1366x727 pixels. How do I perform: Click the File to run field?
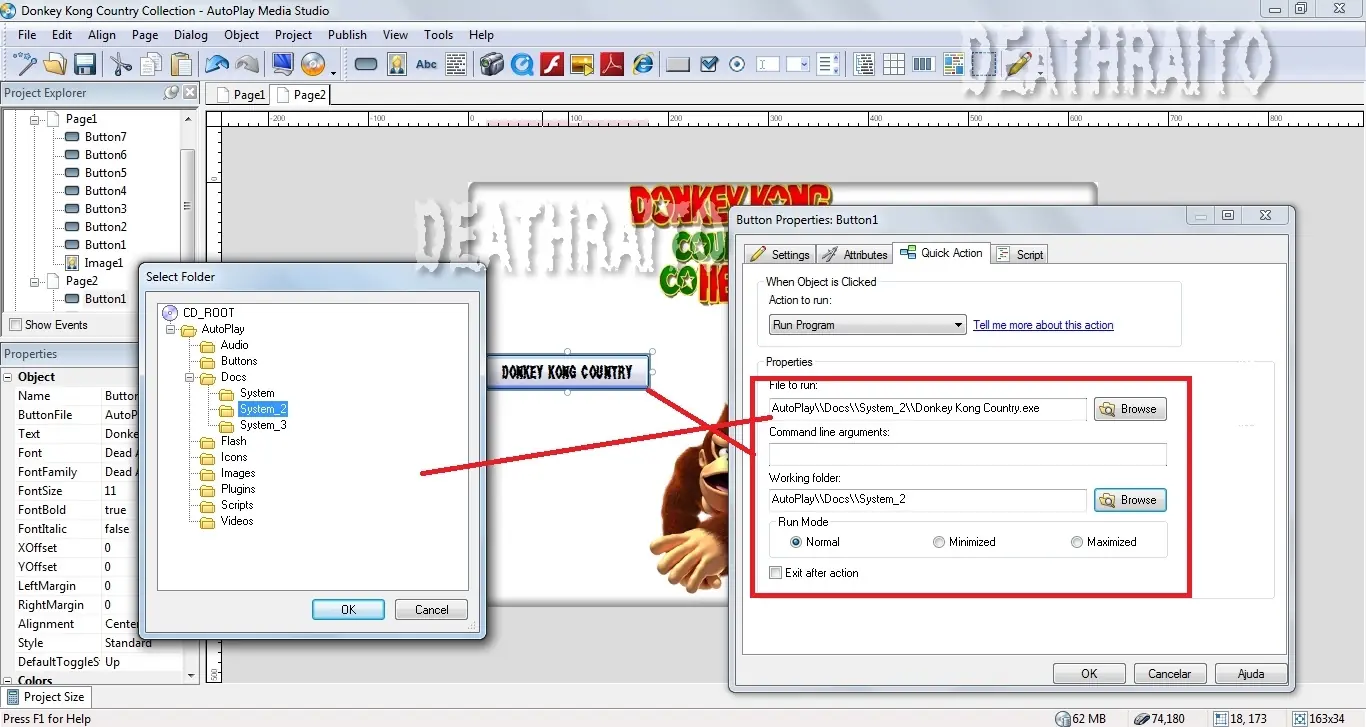click(927, 408)
